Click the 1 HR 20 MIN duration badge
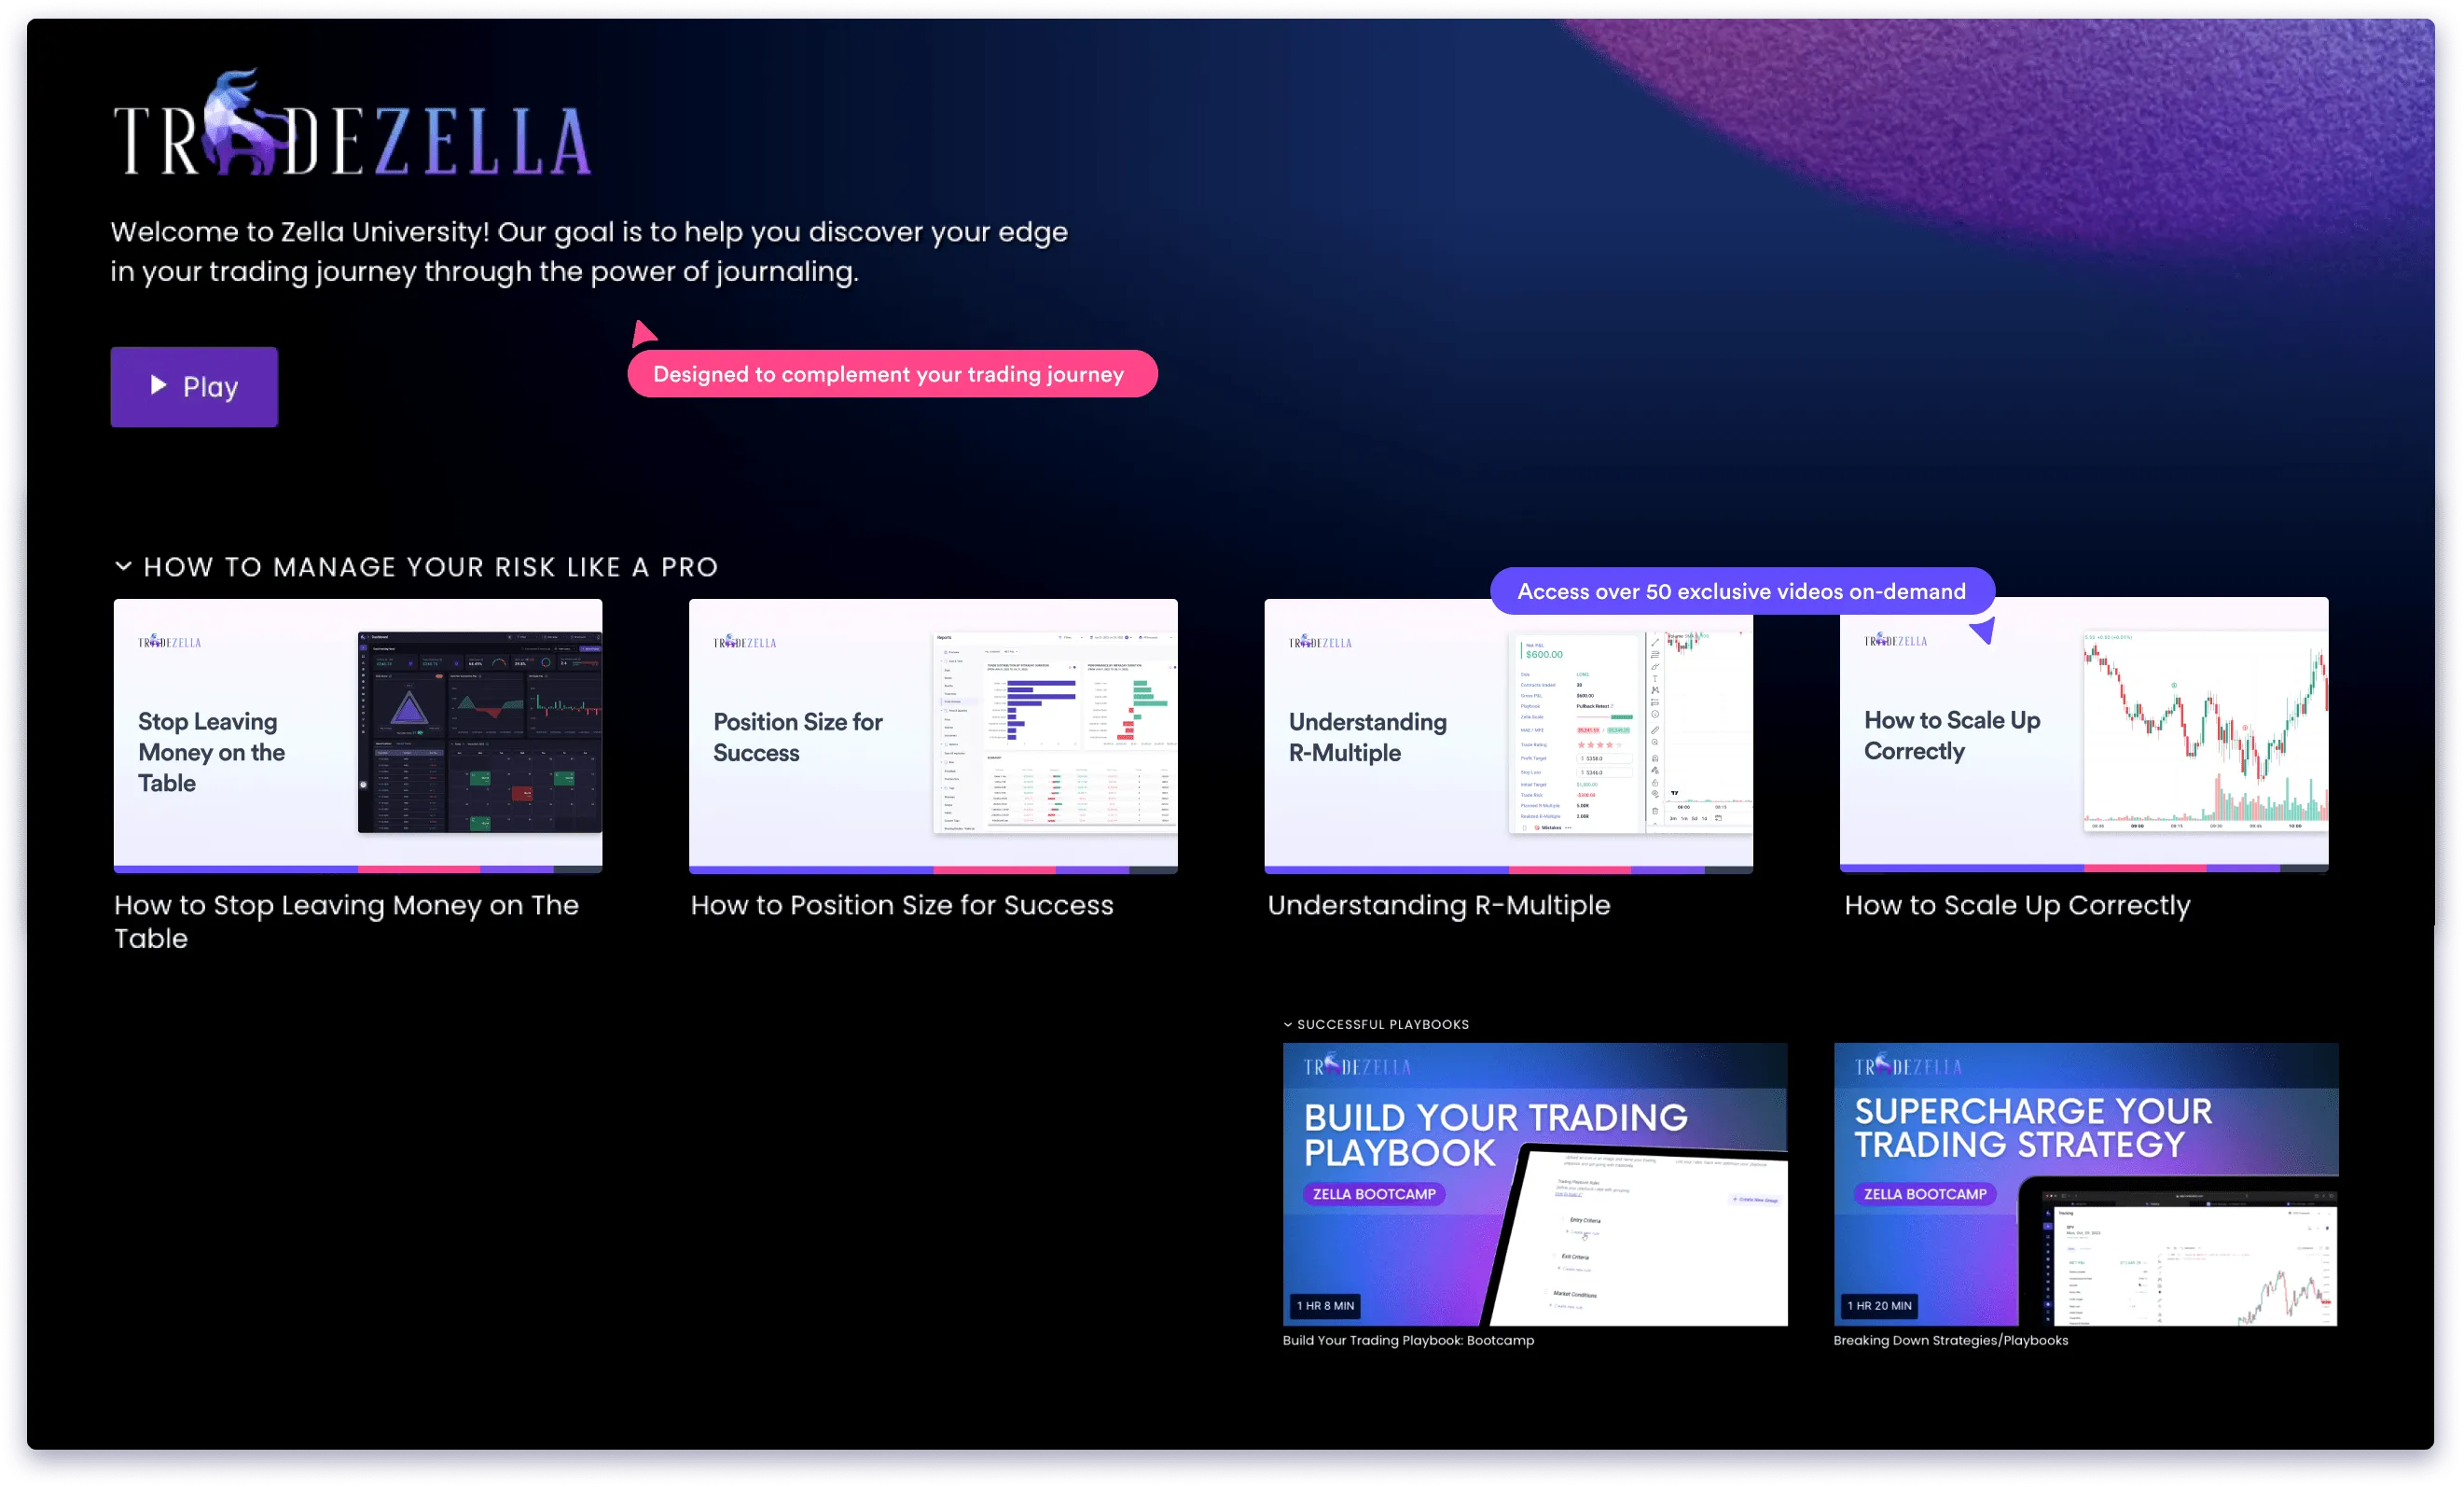 click(x=1878, y=1306)
